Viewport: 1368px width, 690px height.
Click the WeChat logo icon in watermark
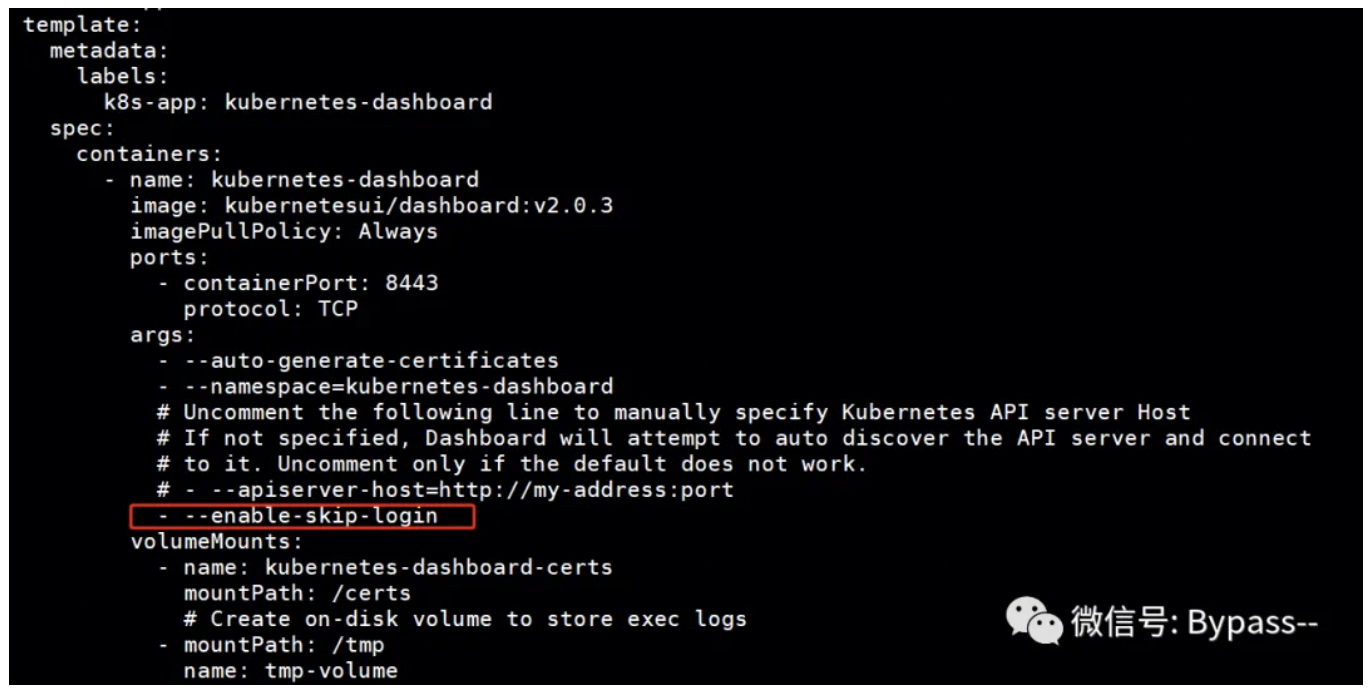(1035, 622)
